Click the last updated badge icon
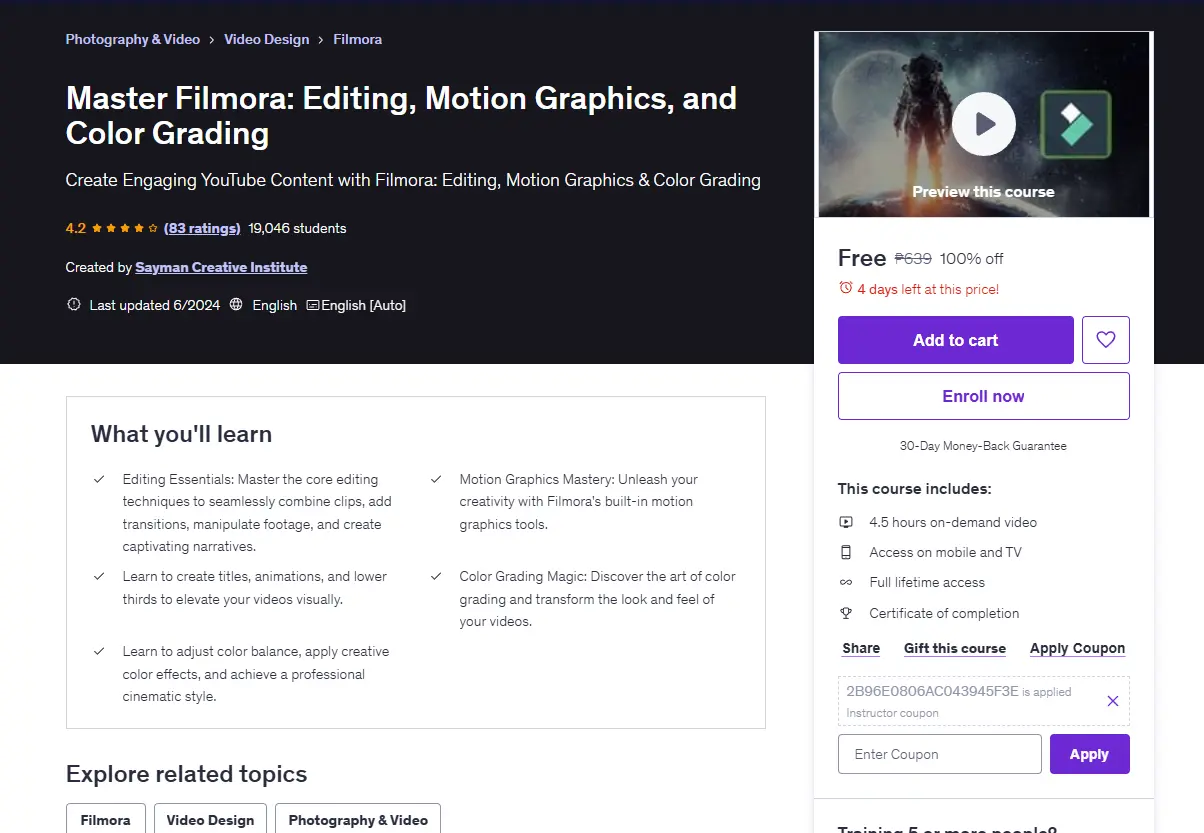The width and height of the screenshot is (1204, 833). point(73,305)
